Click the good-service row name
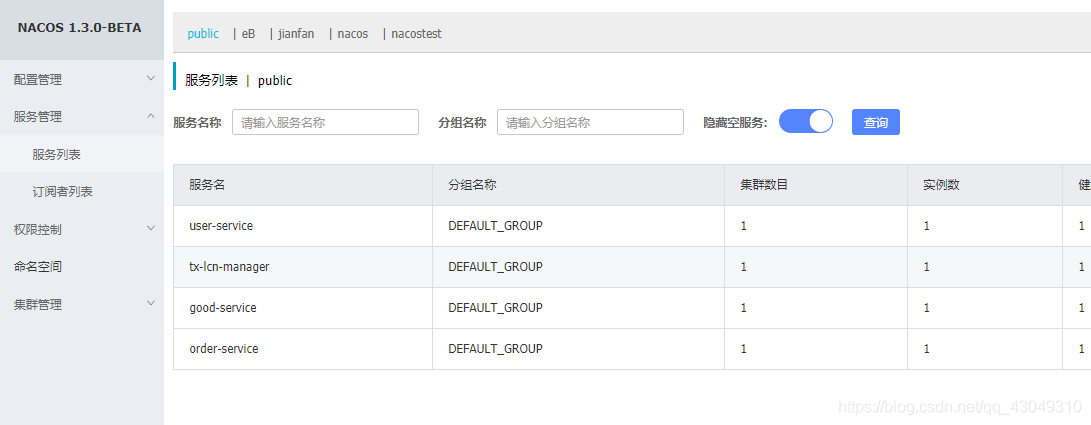 (x=223, y=307)
